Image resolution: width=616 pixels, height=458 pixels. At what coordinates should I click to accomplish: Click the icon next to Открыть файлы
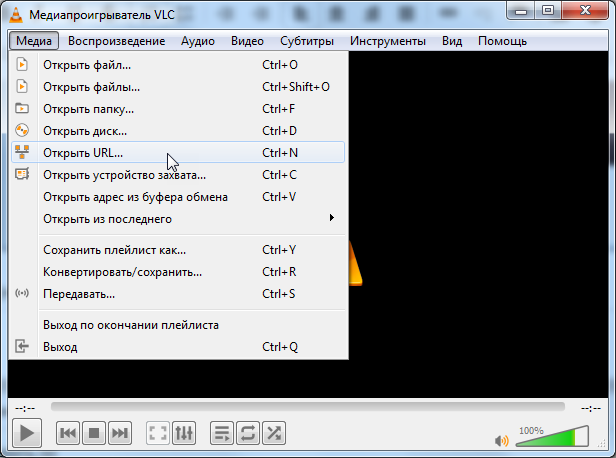click(22, 86)
